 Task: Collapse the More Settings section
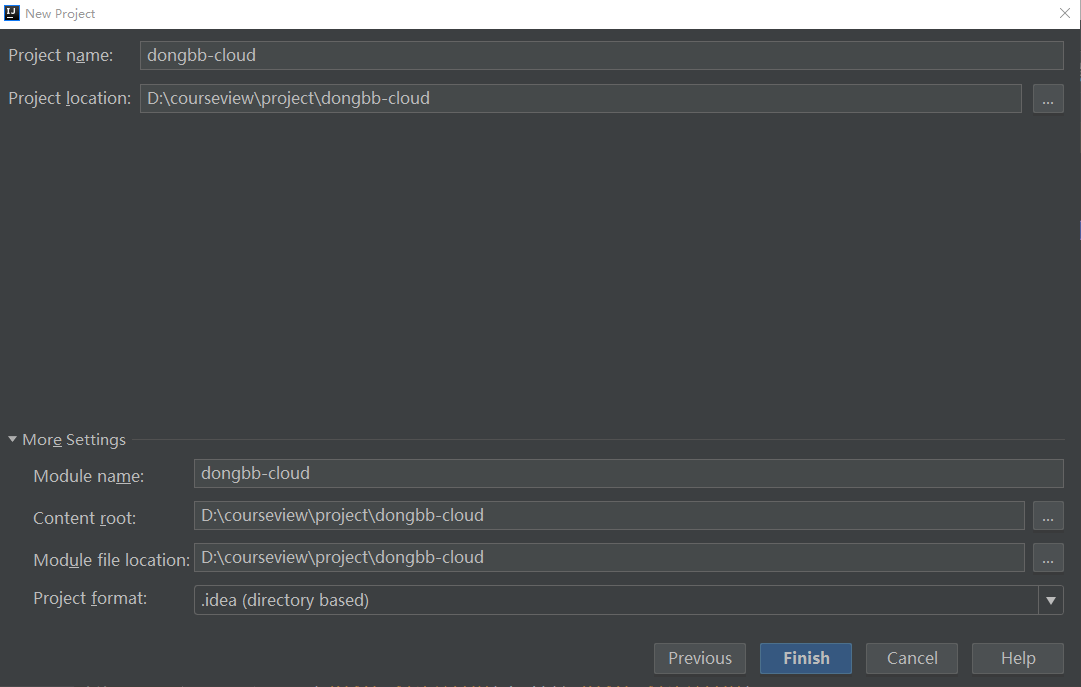(x=13, y=440)
